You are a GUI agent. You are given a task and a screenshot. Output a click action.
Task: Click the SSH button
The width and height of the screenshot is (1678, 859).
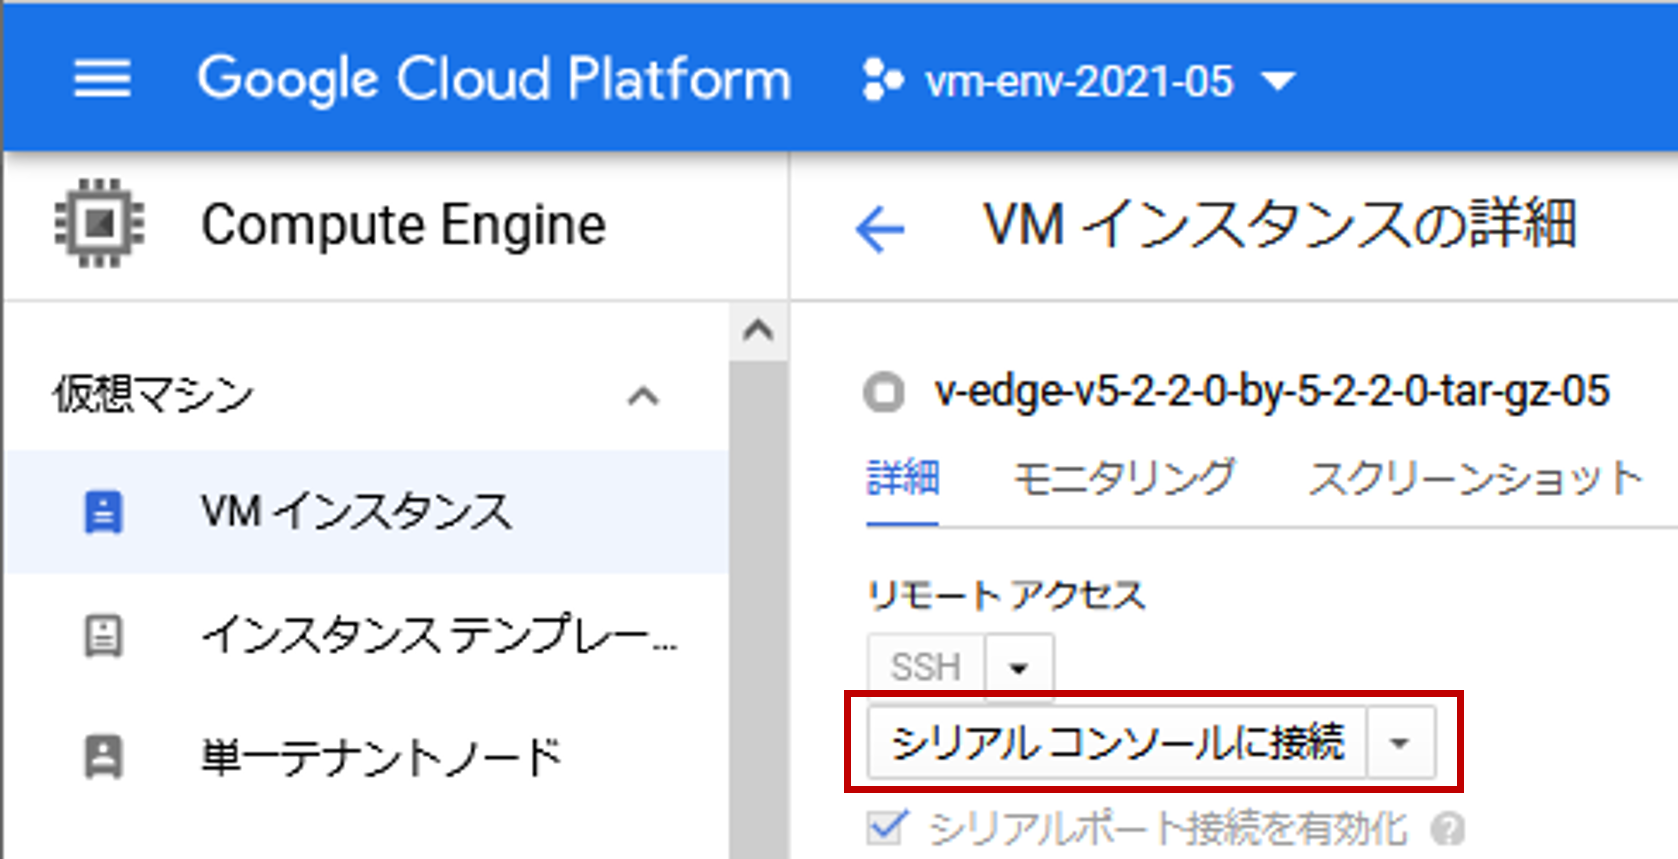click(926, 666)
